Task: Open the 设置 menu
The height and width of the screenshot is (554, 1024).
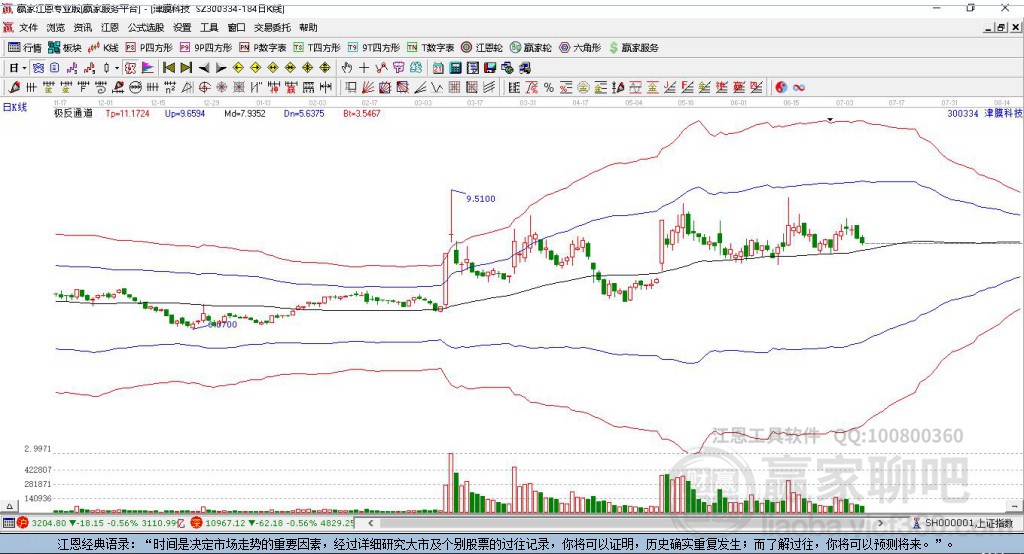Action: 182,27
